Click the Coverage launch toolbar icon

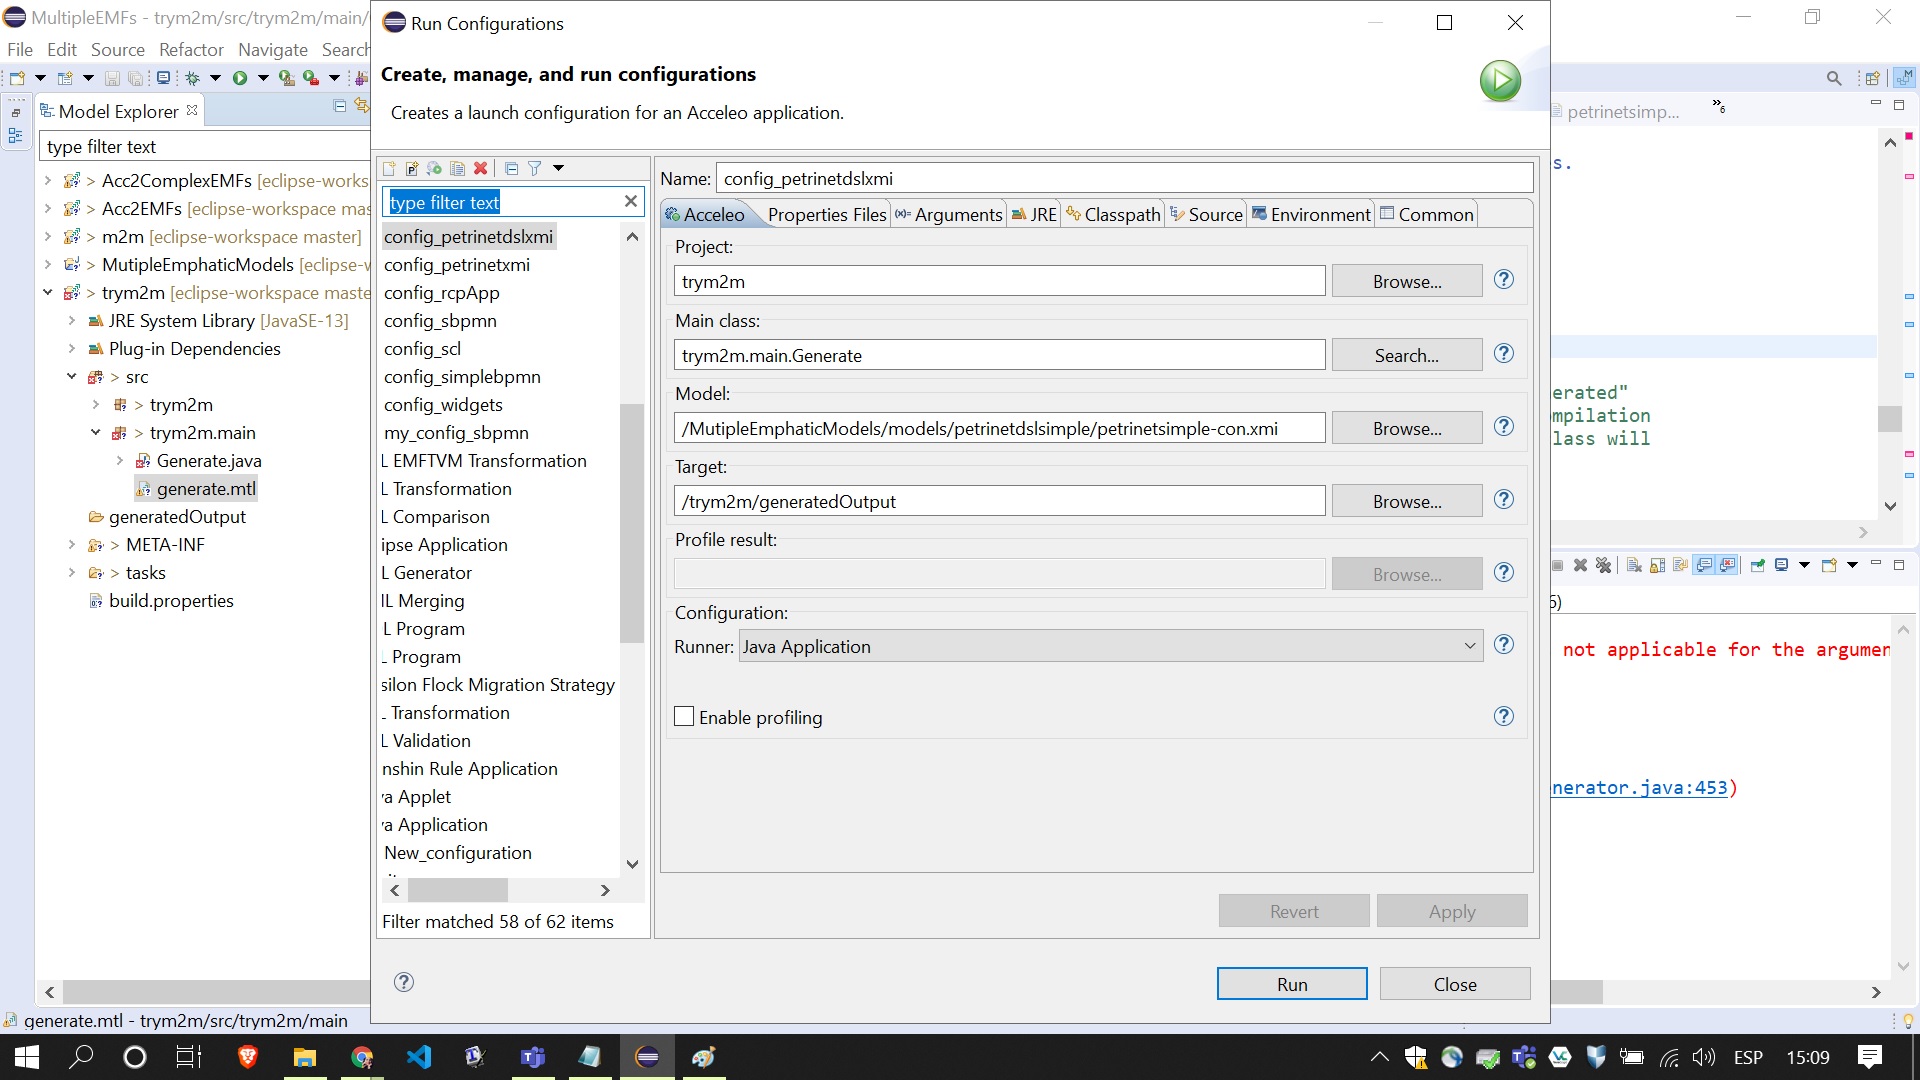[286, 78]
